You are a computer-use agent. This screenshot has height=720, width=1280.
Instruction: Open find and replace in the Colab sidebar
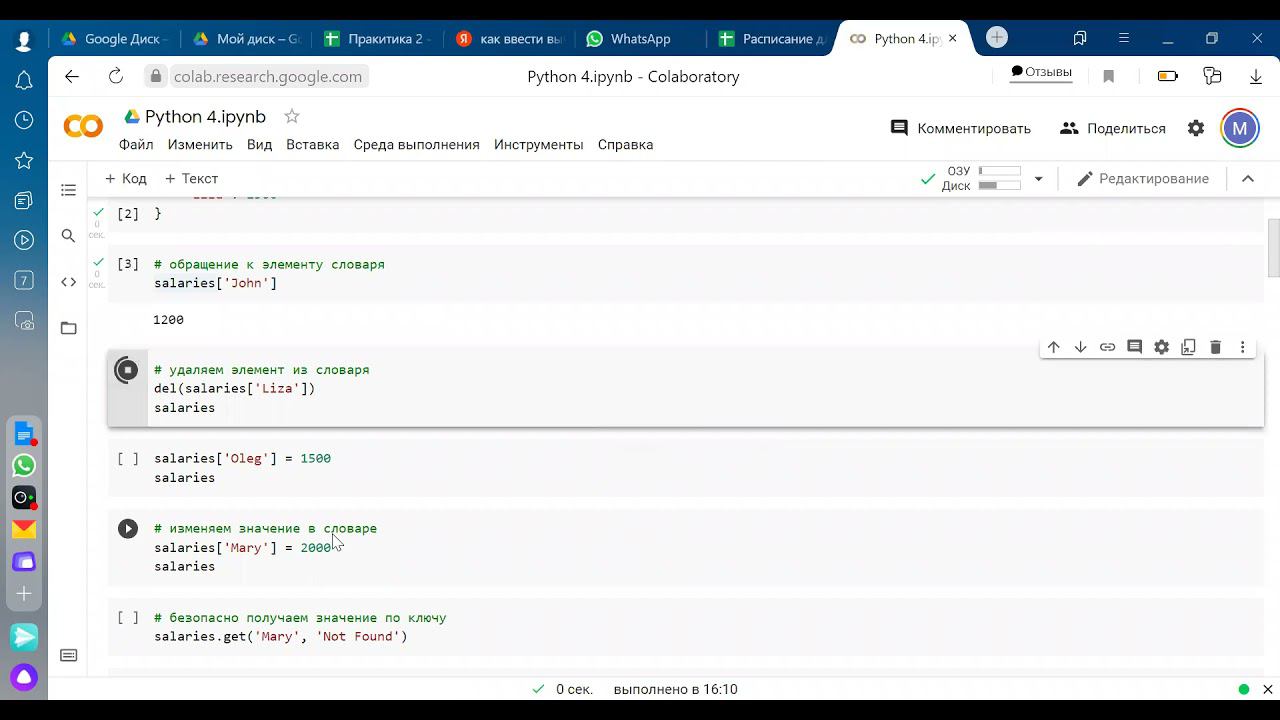(68, 236)
